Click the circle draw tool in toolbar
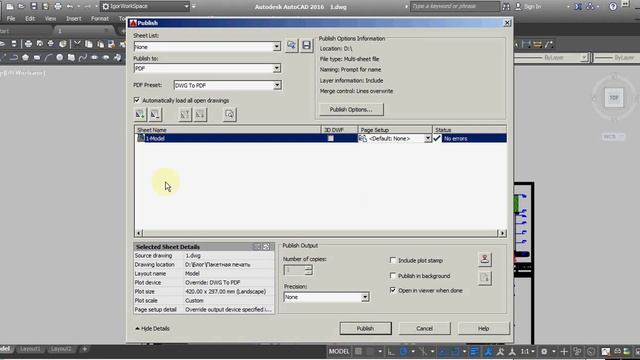 [x=60, y=58]
